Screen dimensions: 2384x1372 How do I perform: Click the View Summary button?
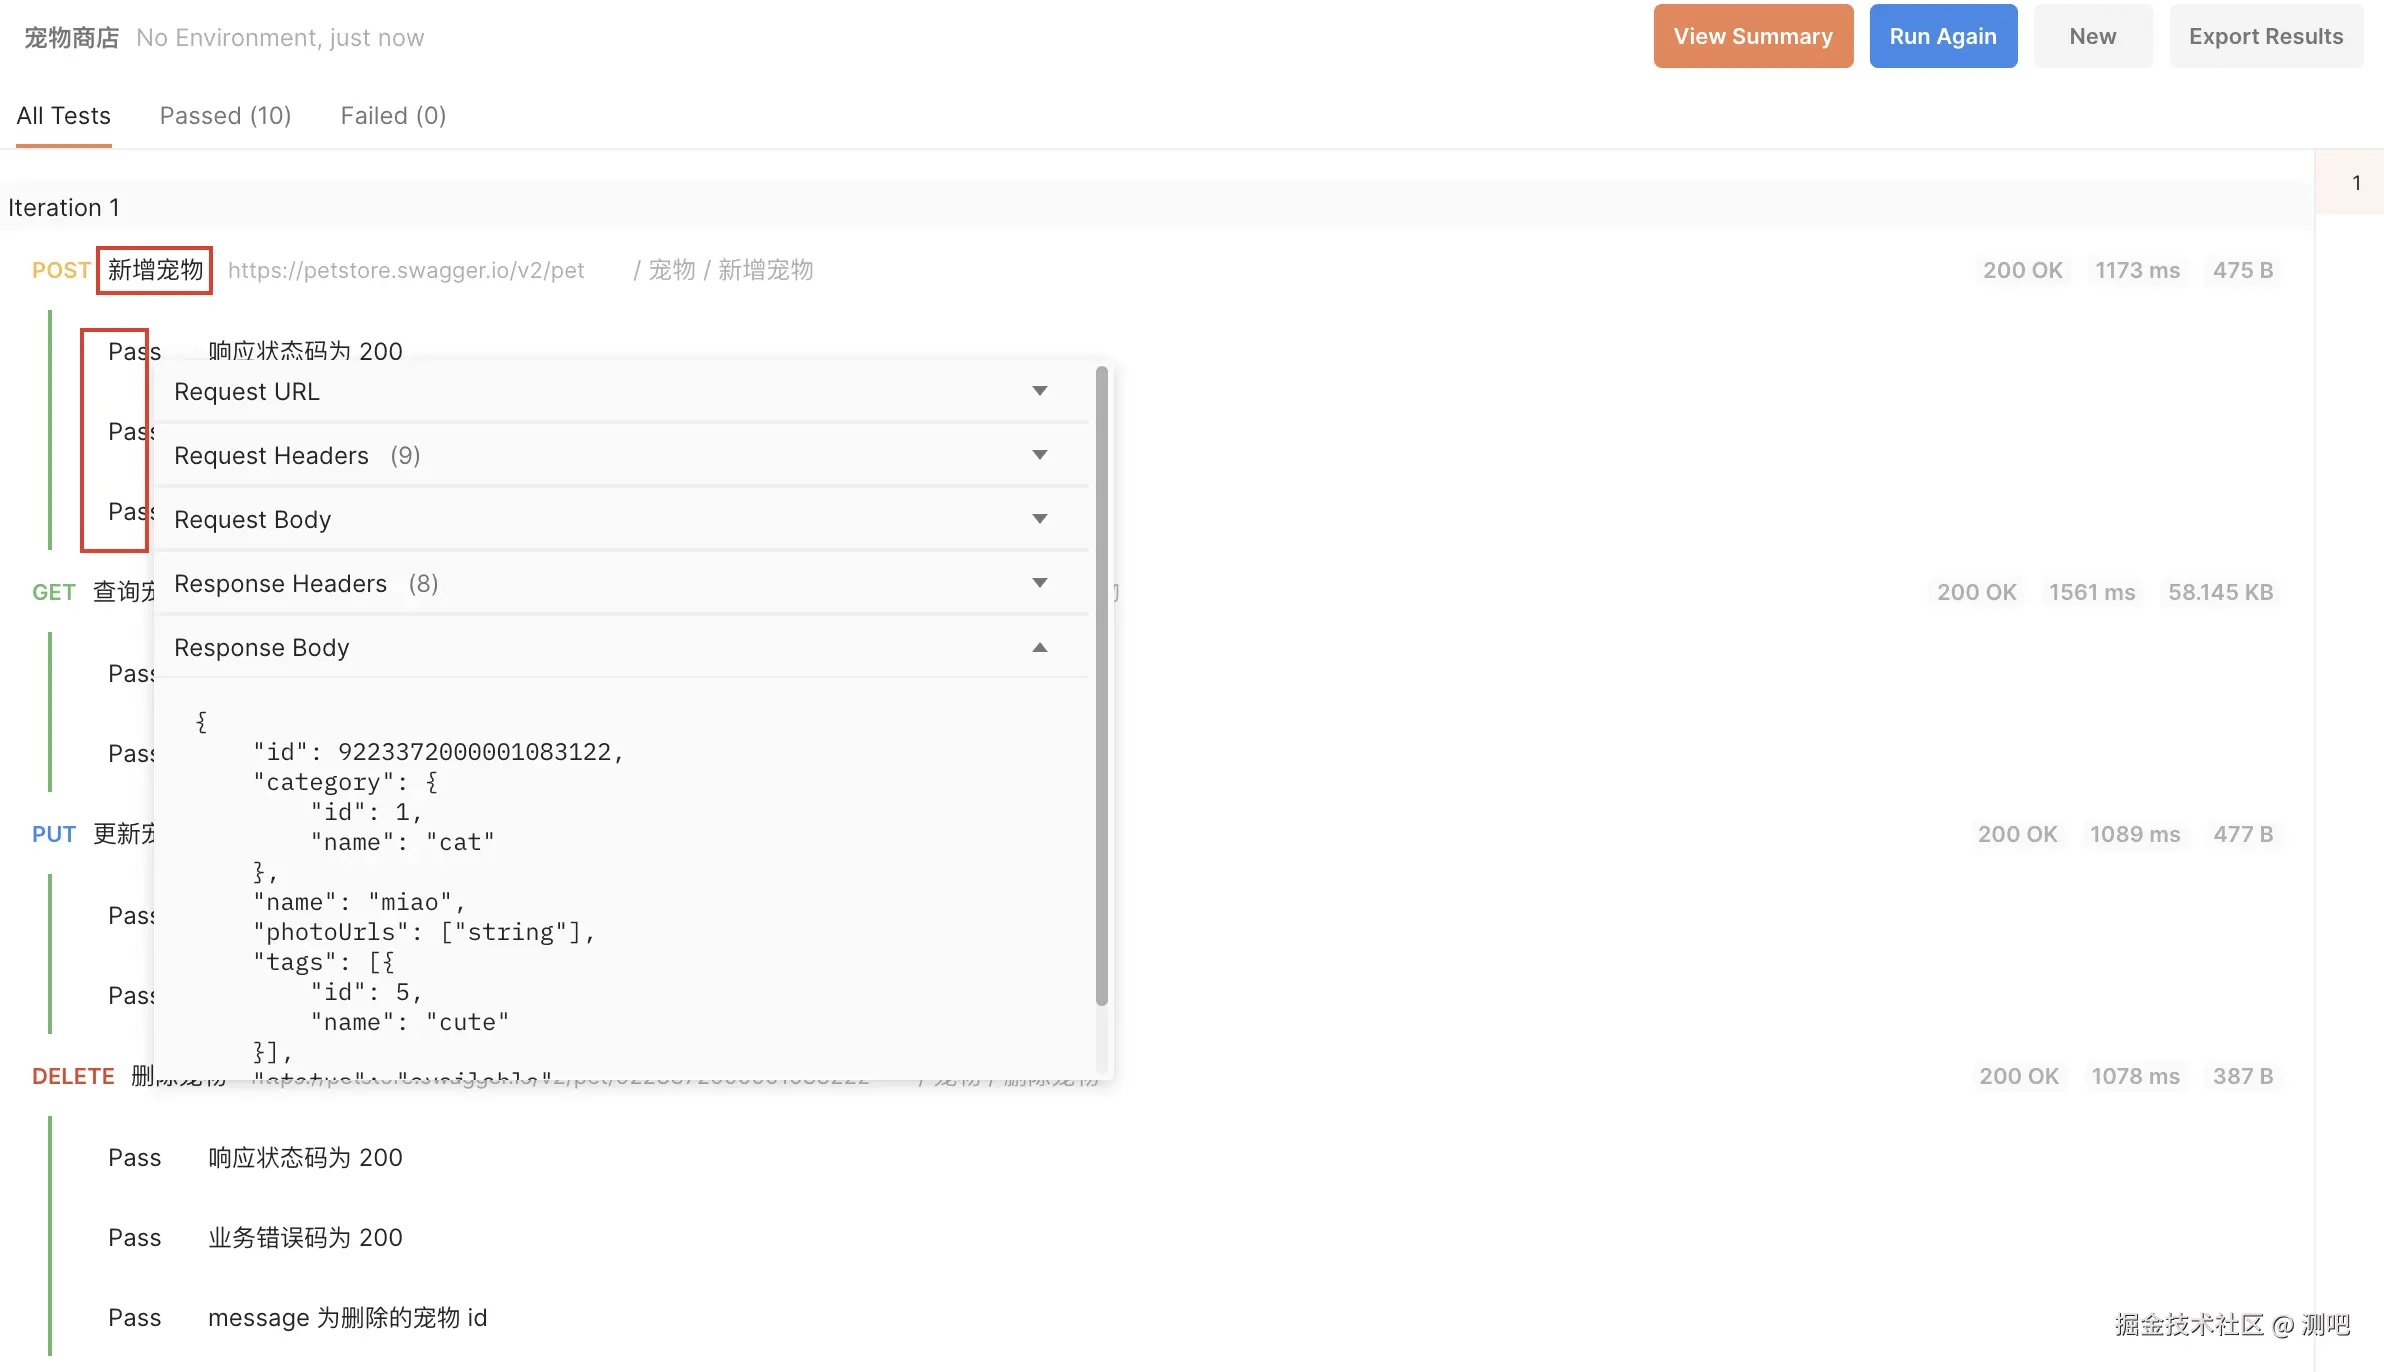tap(1752, 37)
